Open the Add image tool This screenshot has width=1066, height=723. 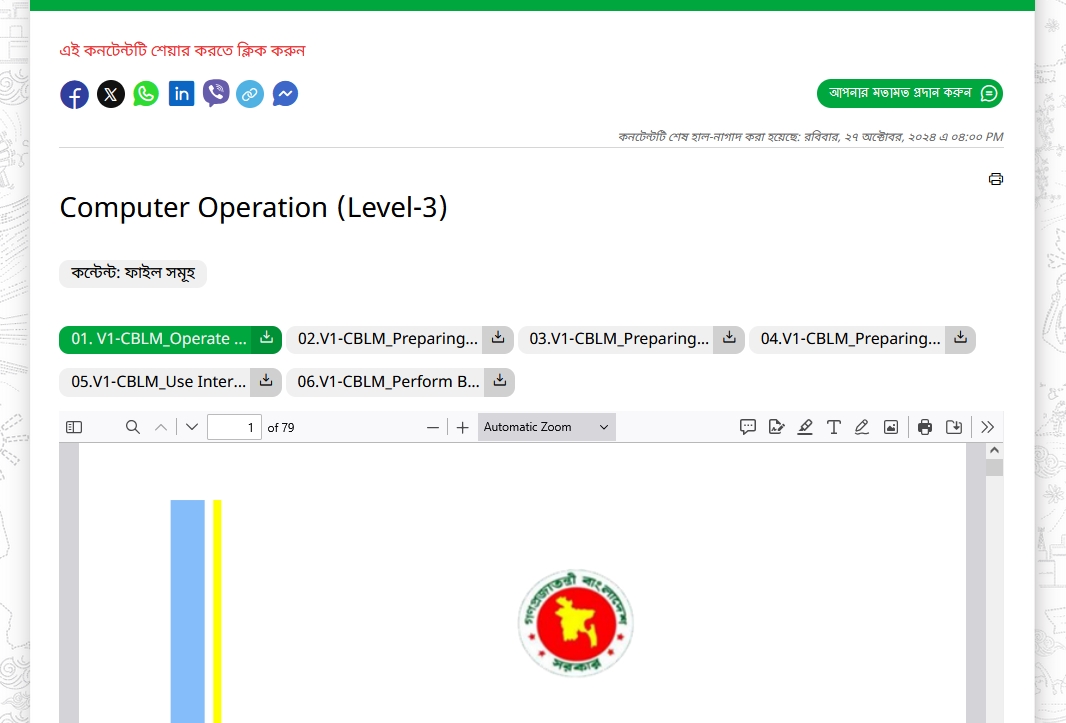[890, 427]
